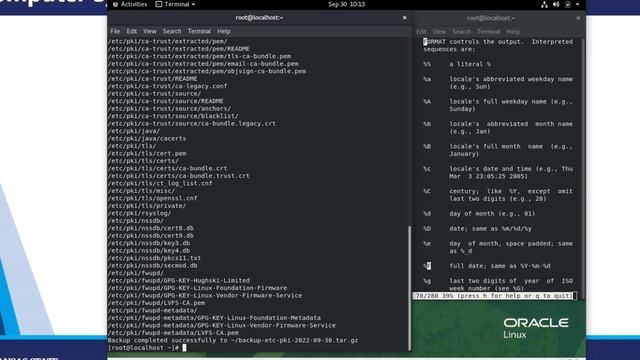Click the line /etc/pki/ca-trust/ca-legacy.conf
Image resolution: width=640 pixels, height=360 pixels.
(x=167, y=86)
